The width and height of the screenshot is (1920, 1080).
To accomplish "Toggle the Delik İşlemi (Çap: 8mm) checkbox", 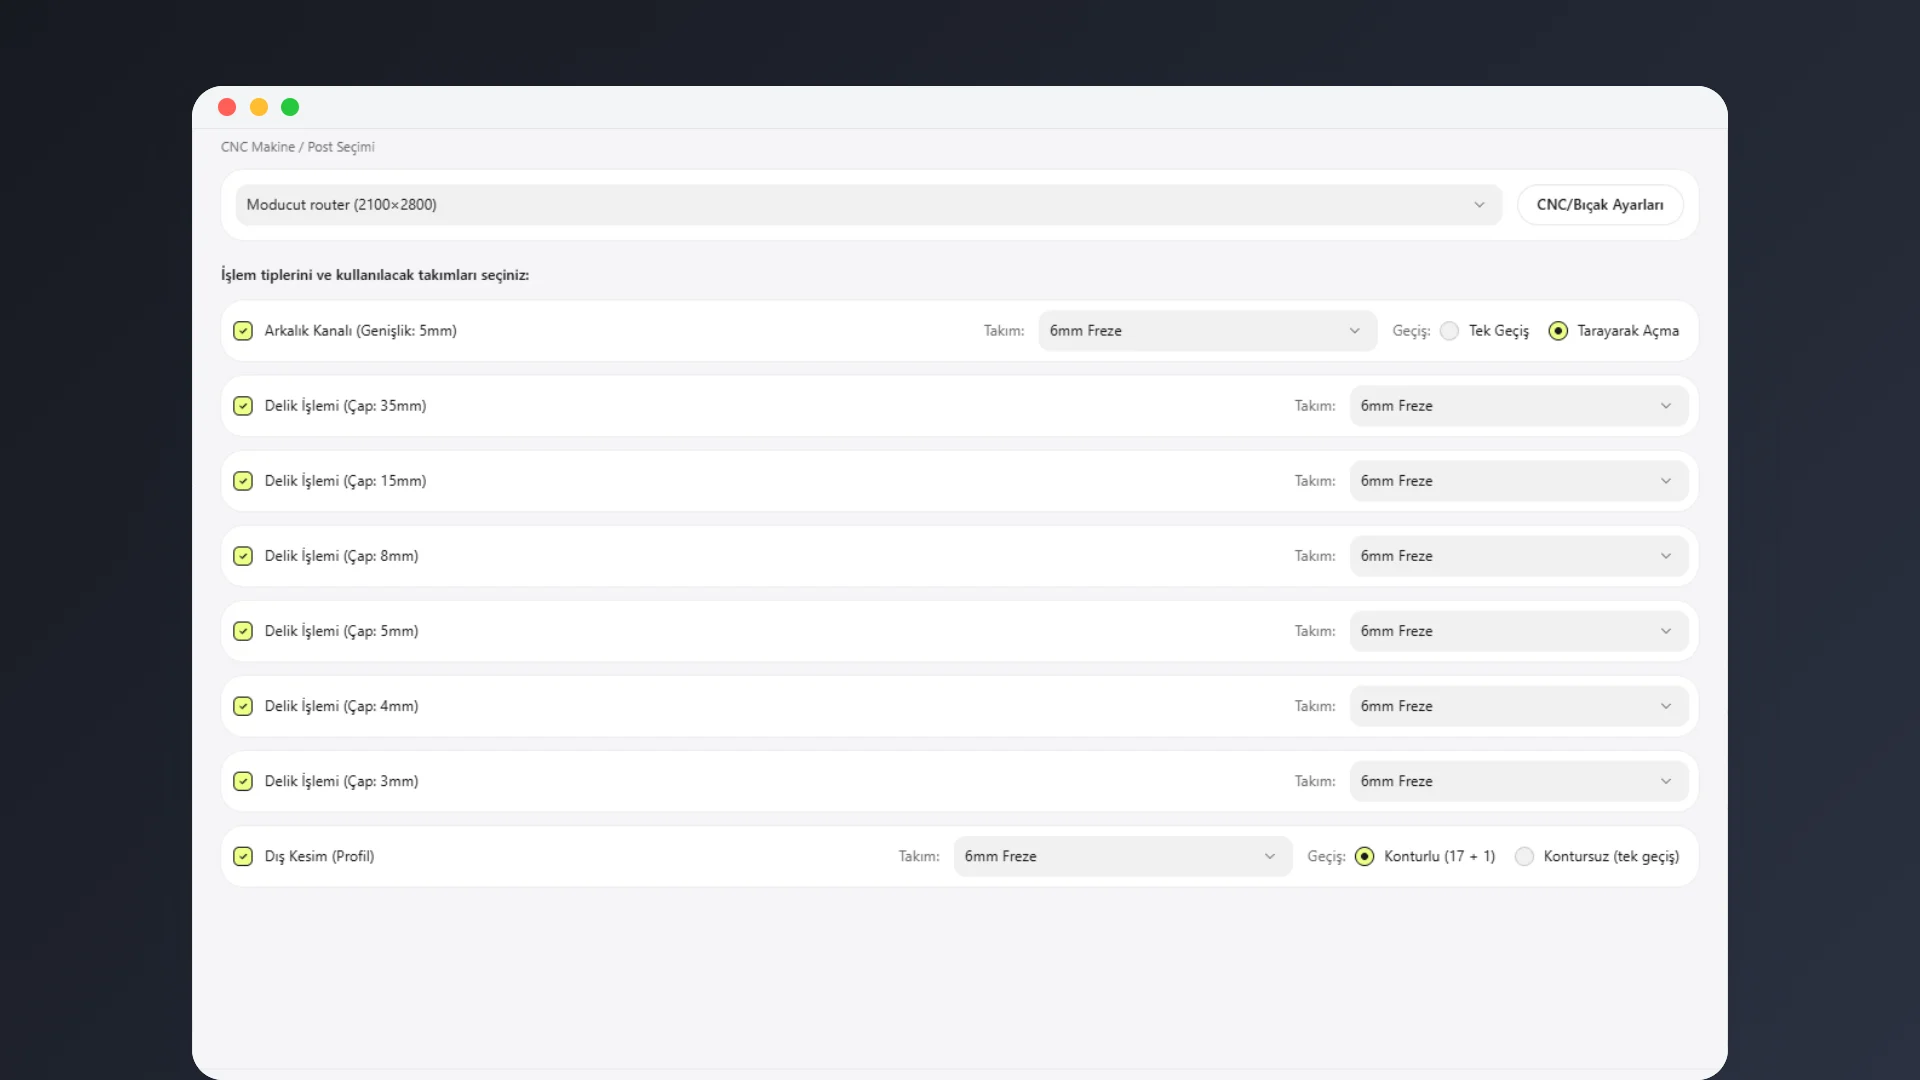I will click(243, 556).
